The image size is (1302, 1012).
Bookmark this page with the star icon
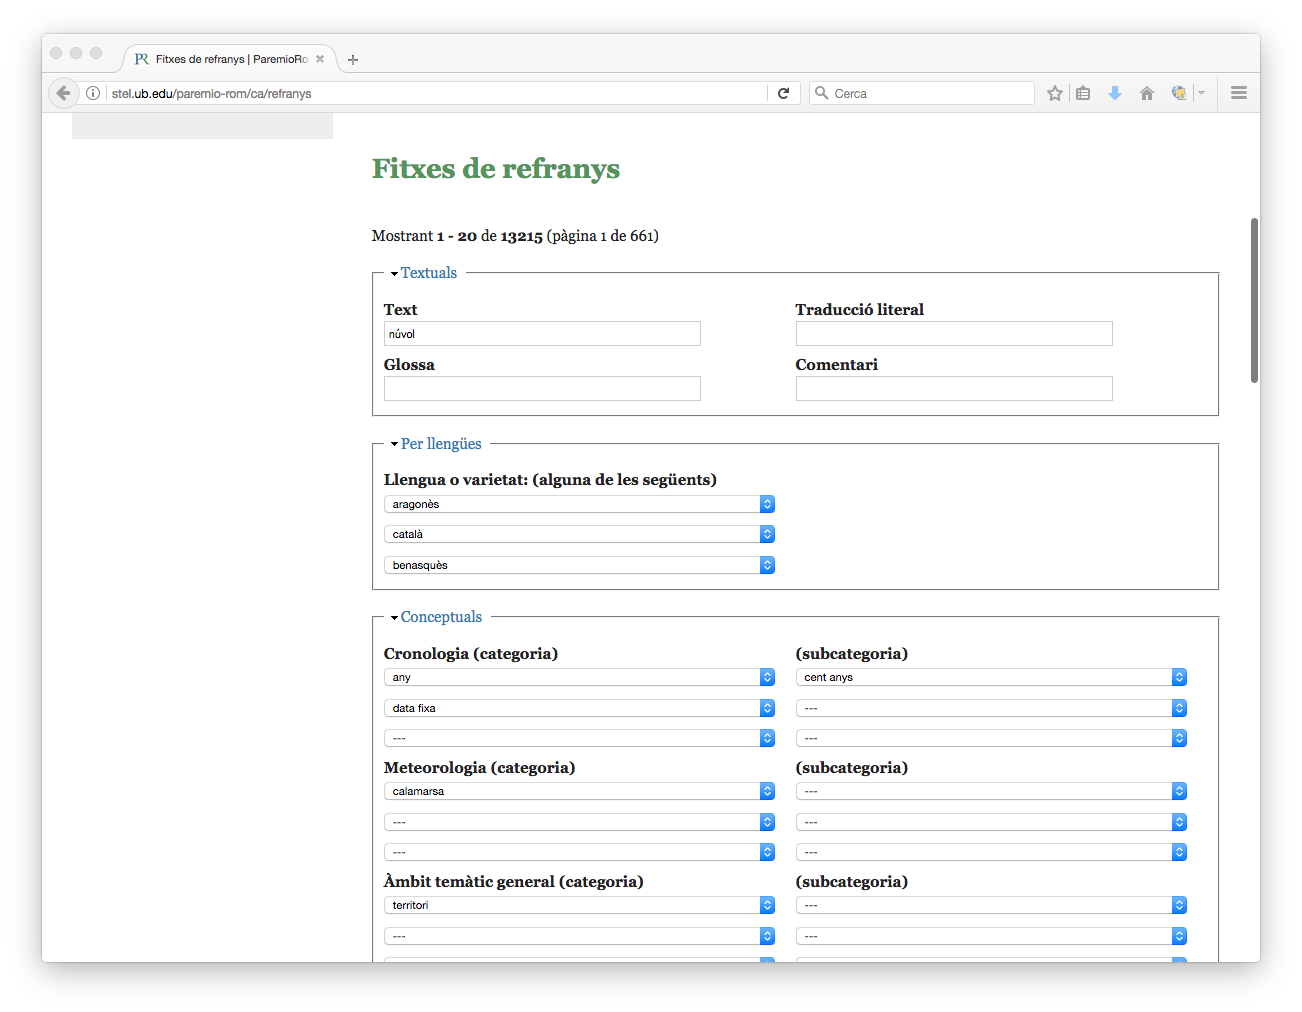point(1054,93)
